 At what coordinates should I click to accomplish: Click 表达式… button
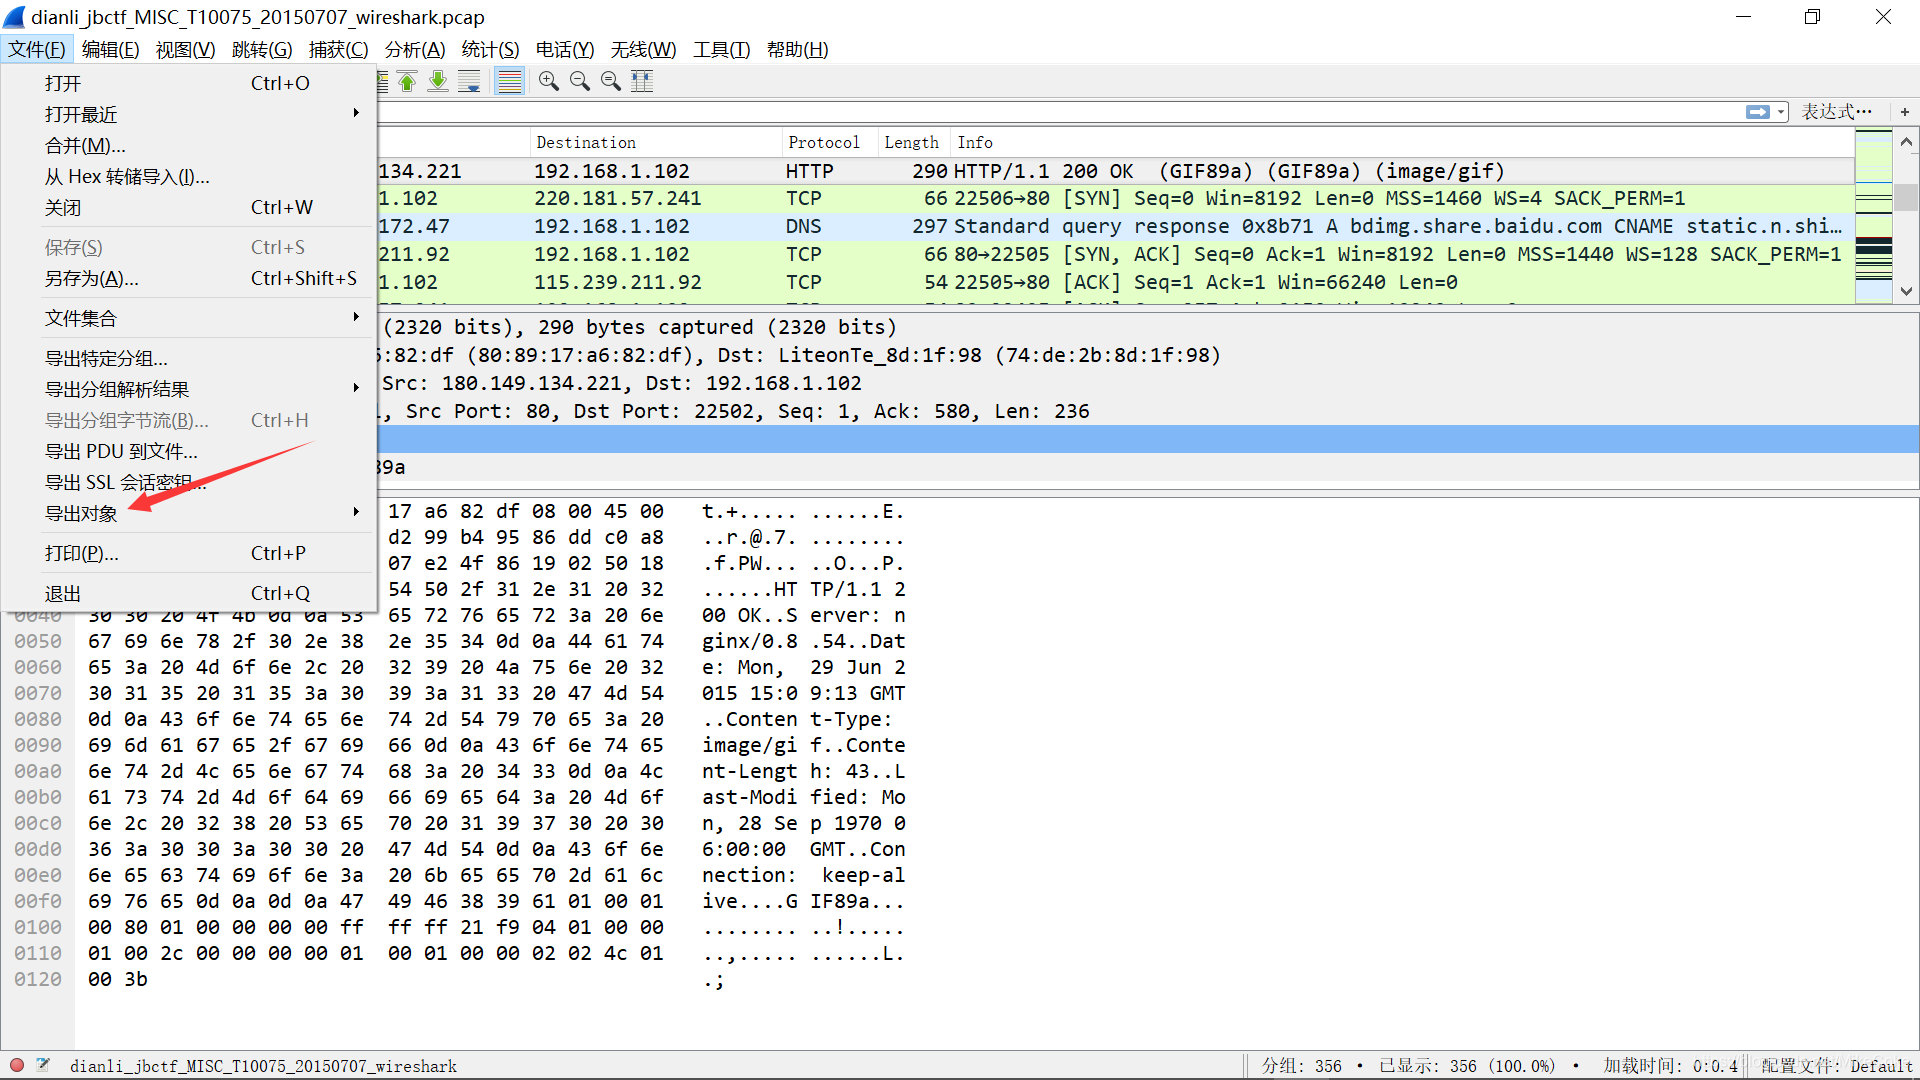(x=1836, y=112)
